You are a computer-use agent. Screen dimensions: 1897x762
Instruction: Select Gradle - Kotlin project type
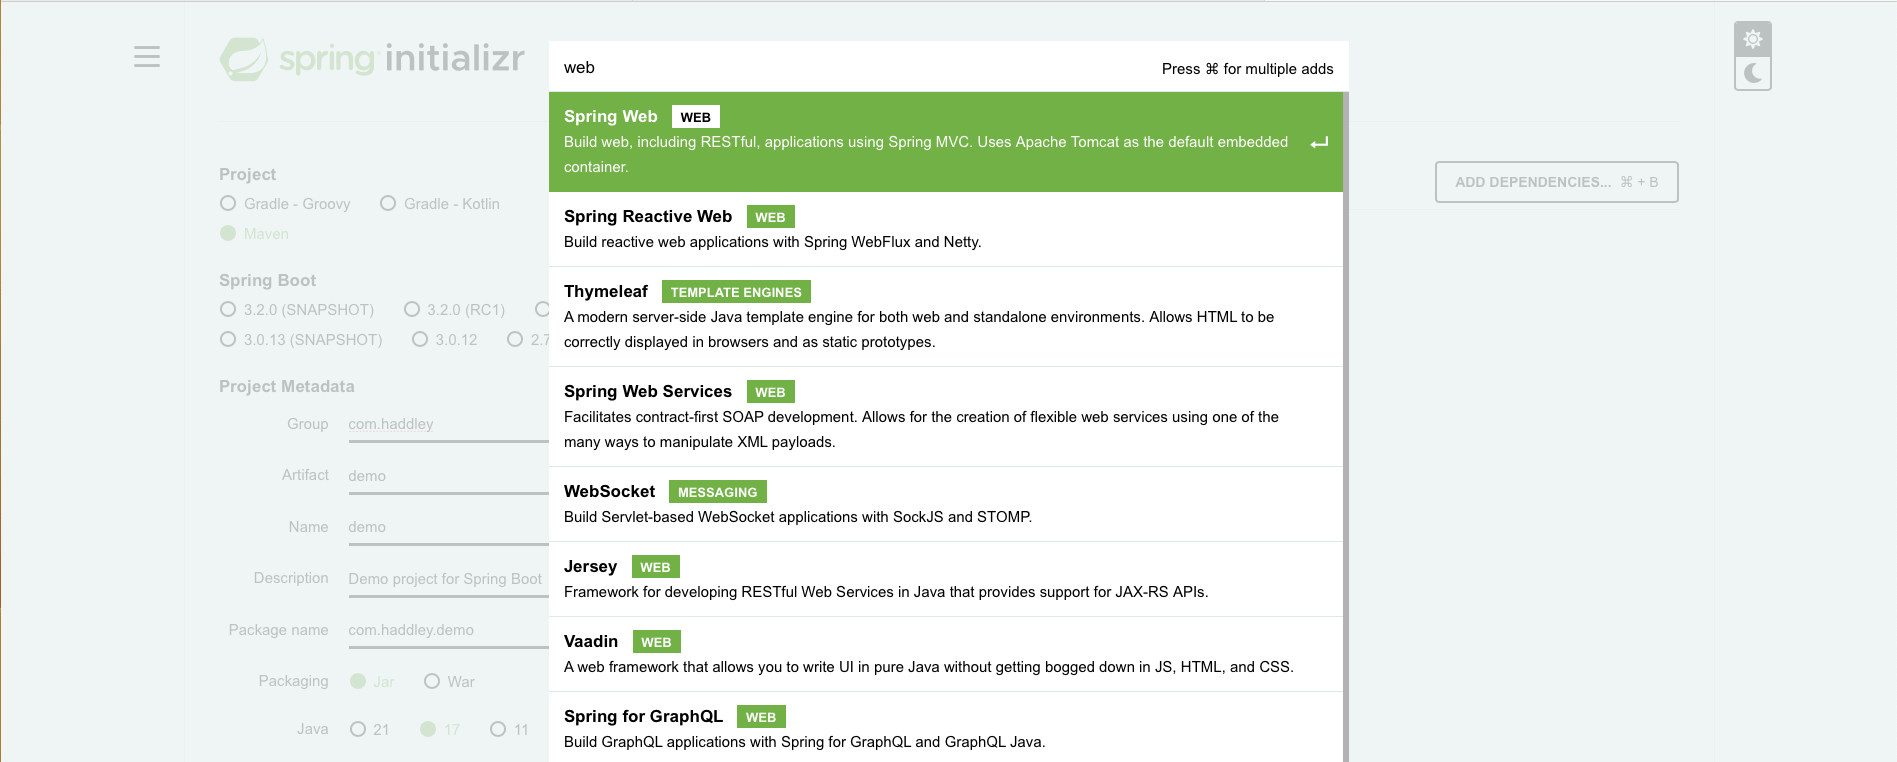coord(388,204)
